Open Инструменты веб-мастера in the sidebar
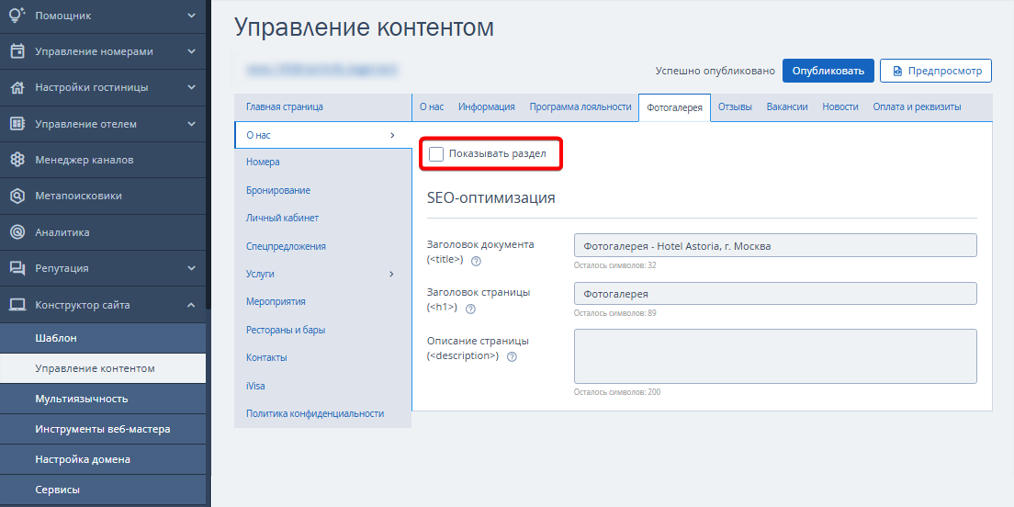 (103, 429)
